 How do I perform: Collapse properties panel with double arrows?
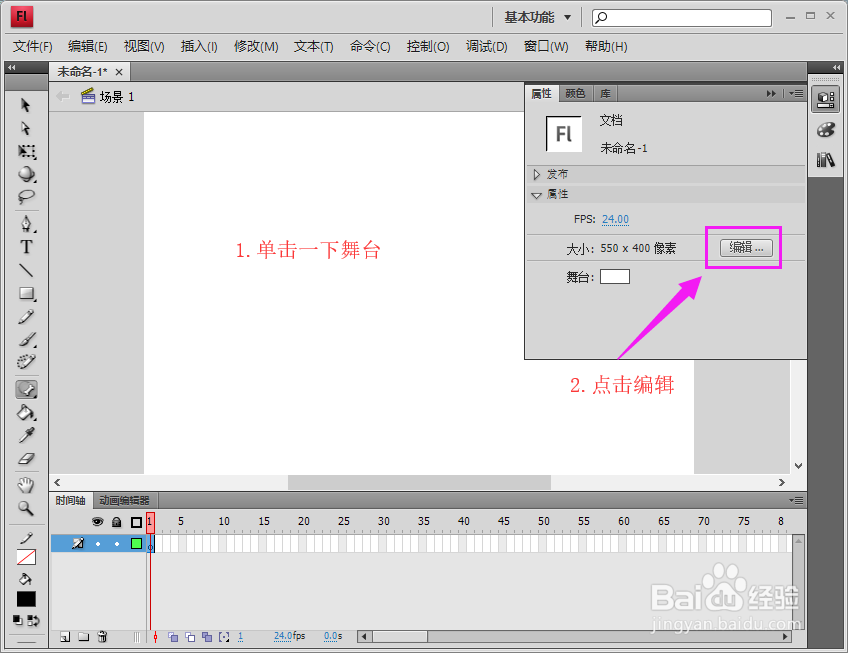(771, 94)
